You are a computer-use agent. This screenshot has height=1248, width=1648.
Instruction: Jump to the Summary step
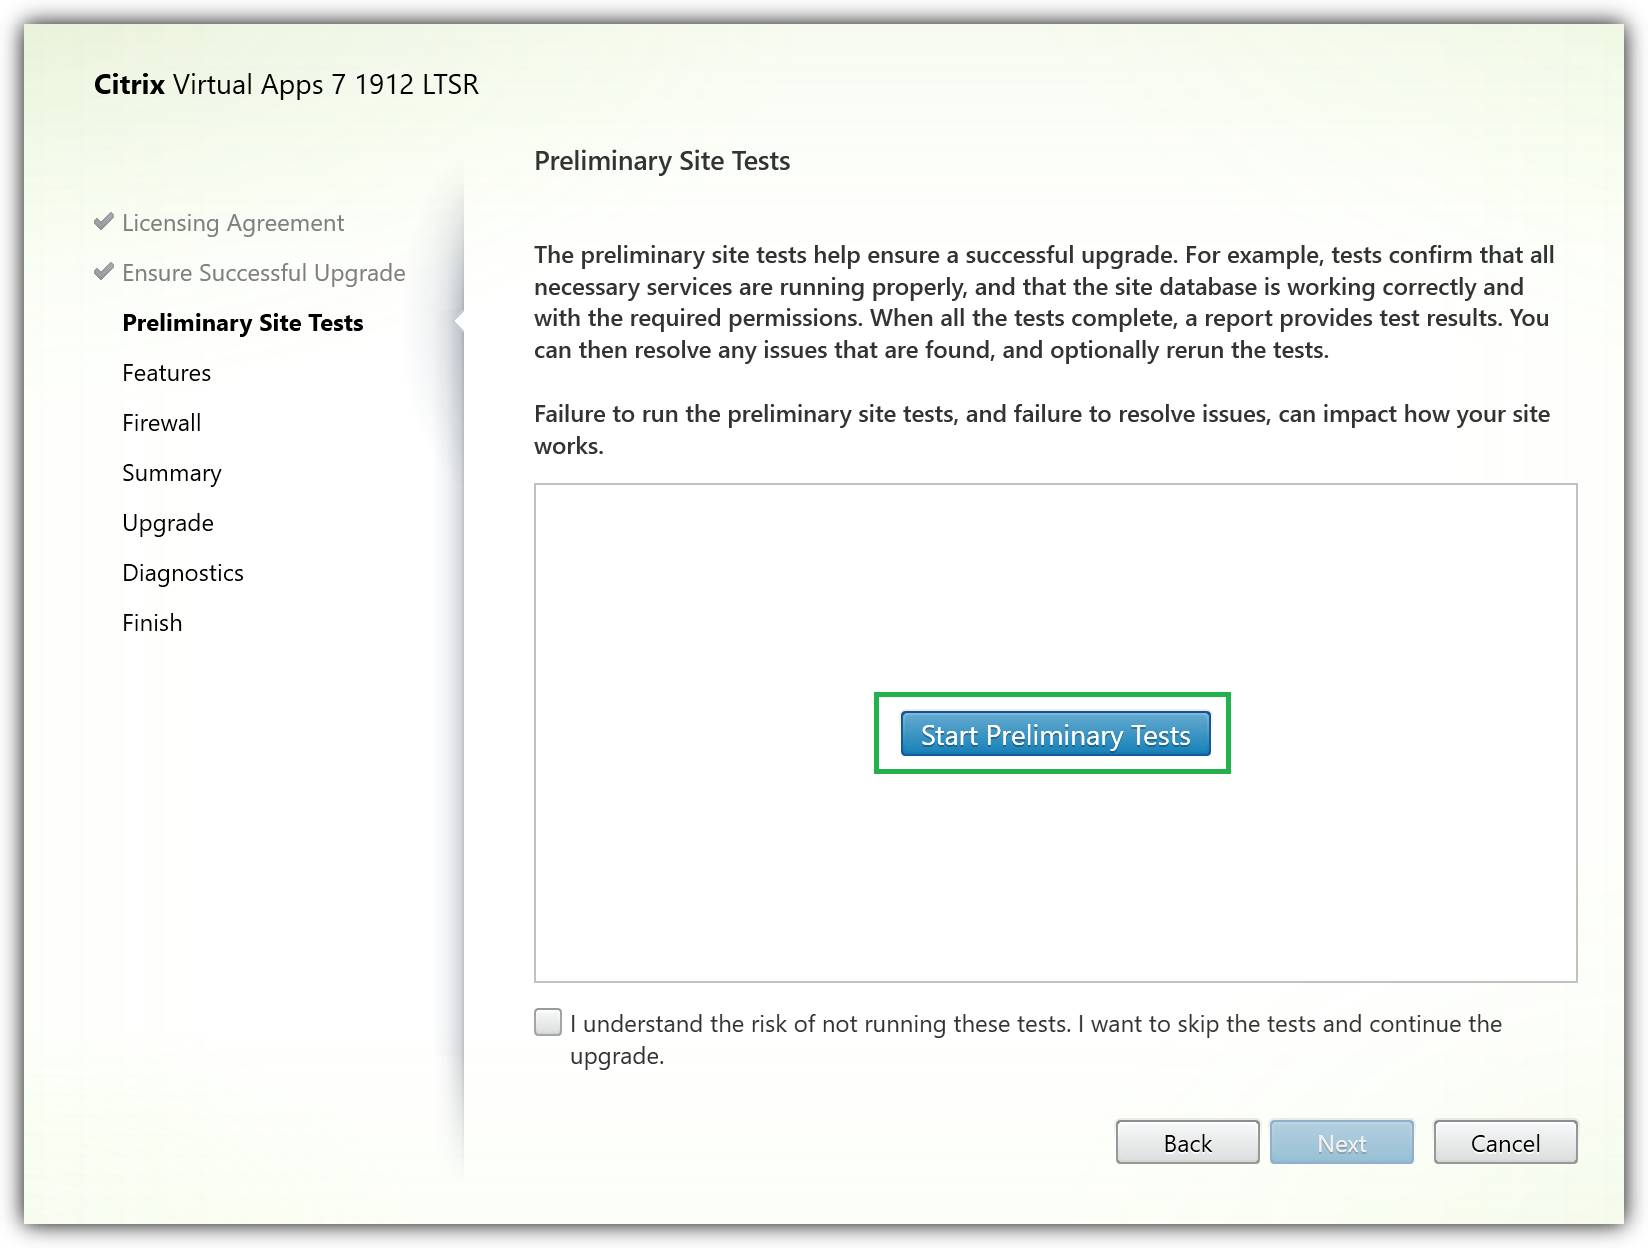click(171, 473)
